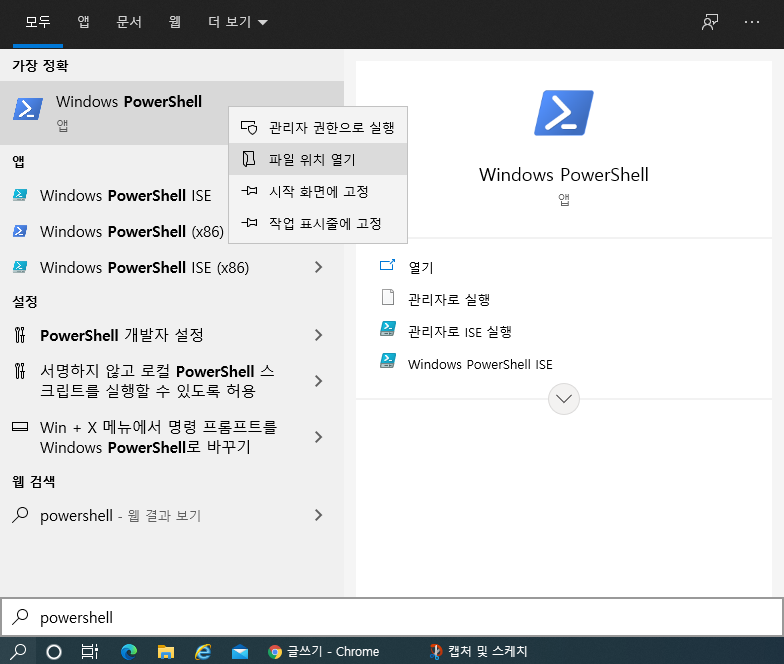Image resolution: width=784 pixels, height=664 pixels.
Task: Click the magnifier icon beside powershell web result
Action: 20,515
